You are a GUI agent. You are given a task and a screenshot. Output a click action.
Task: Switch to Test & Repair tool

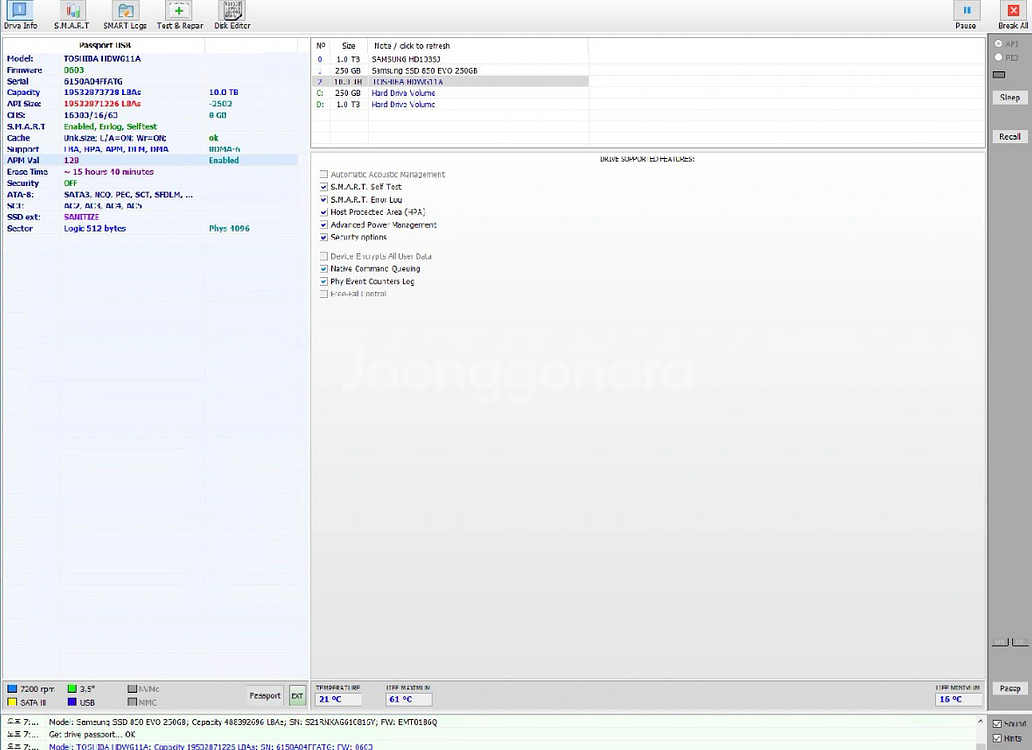tap(179, 14)
